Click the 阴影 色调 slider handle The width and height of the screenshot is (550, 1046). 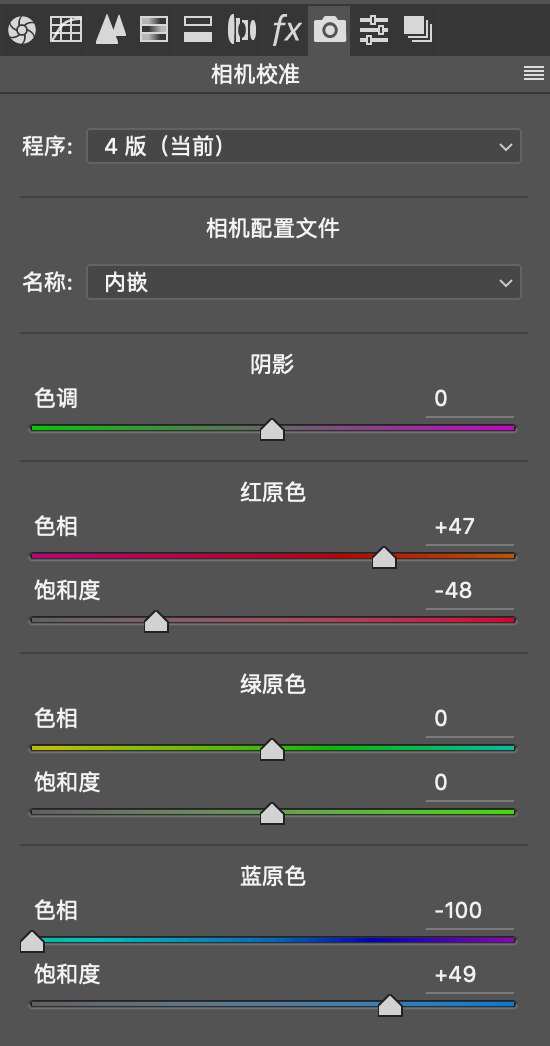(x=272, y=430)
